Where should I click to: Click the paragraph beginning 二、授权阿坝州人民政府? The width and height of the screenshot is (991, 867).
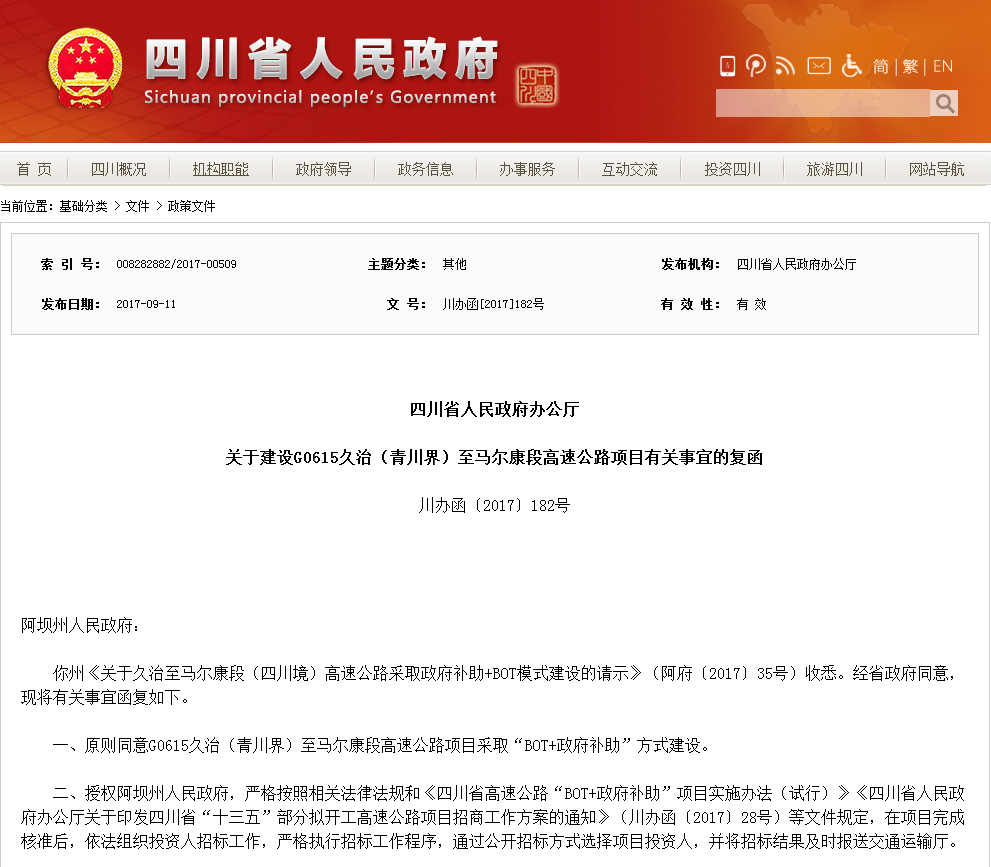tap(493, 817)
